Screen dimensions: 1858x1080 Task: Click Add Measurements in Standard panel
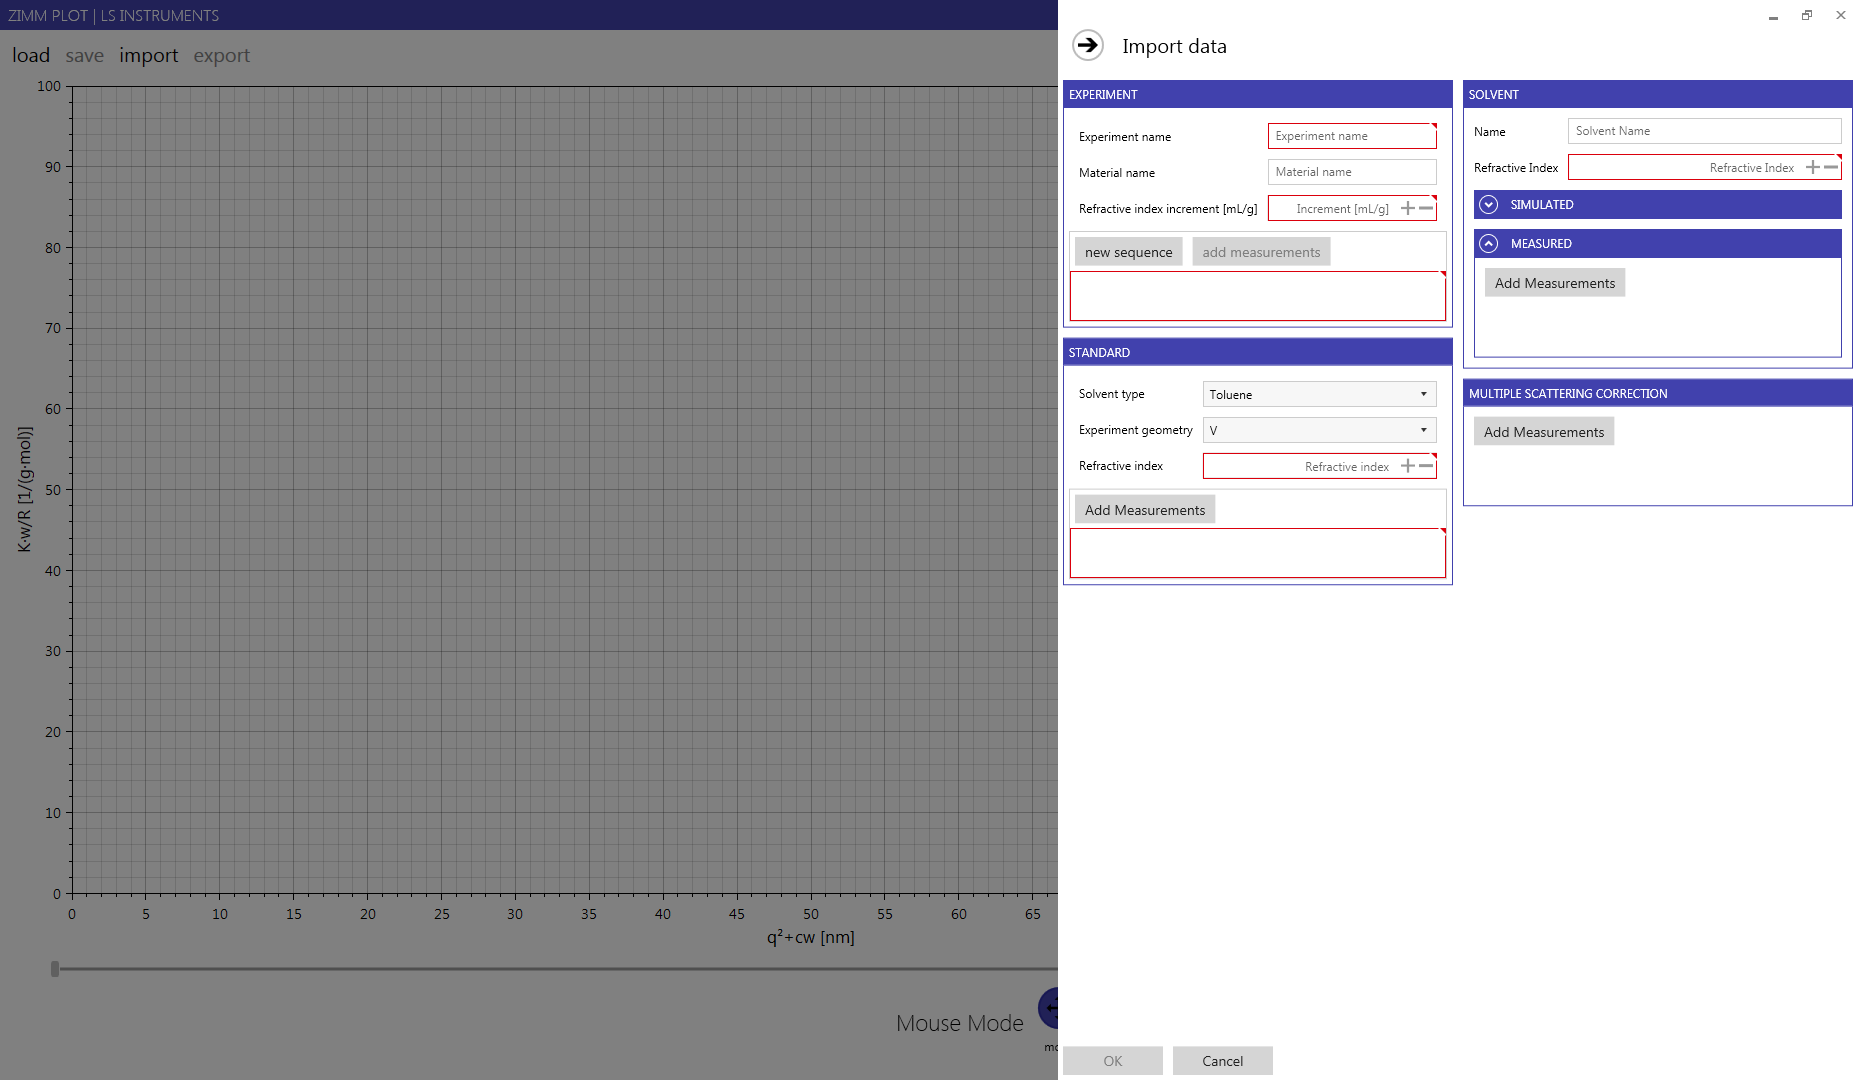click(1145, 510)
